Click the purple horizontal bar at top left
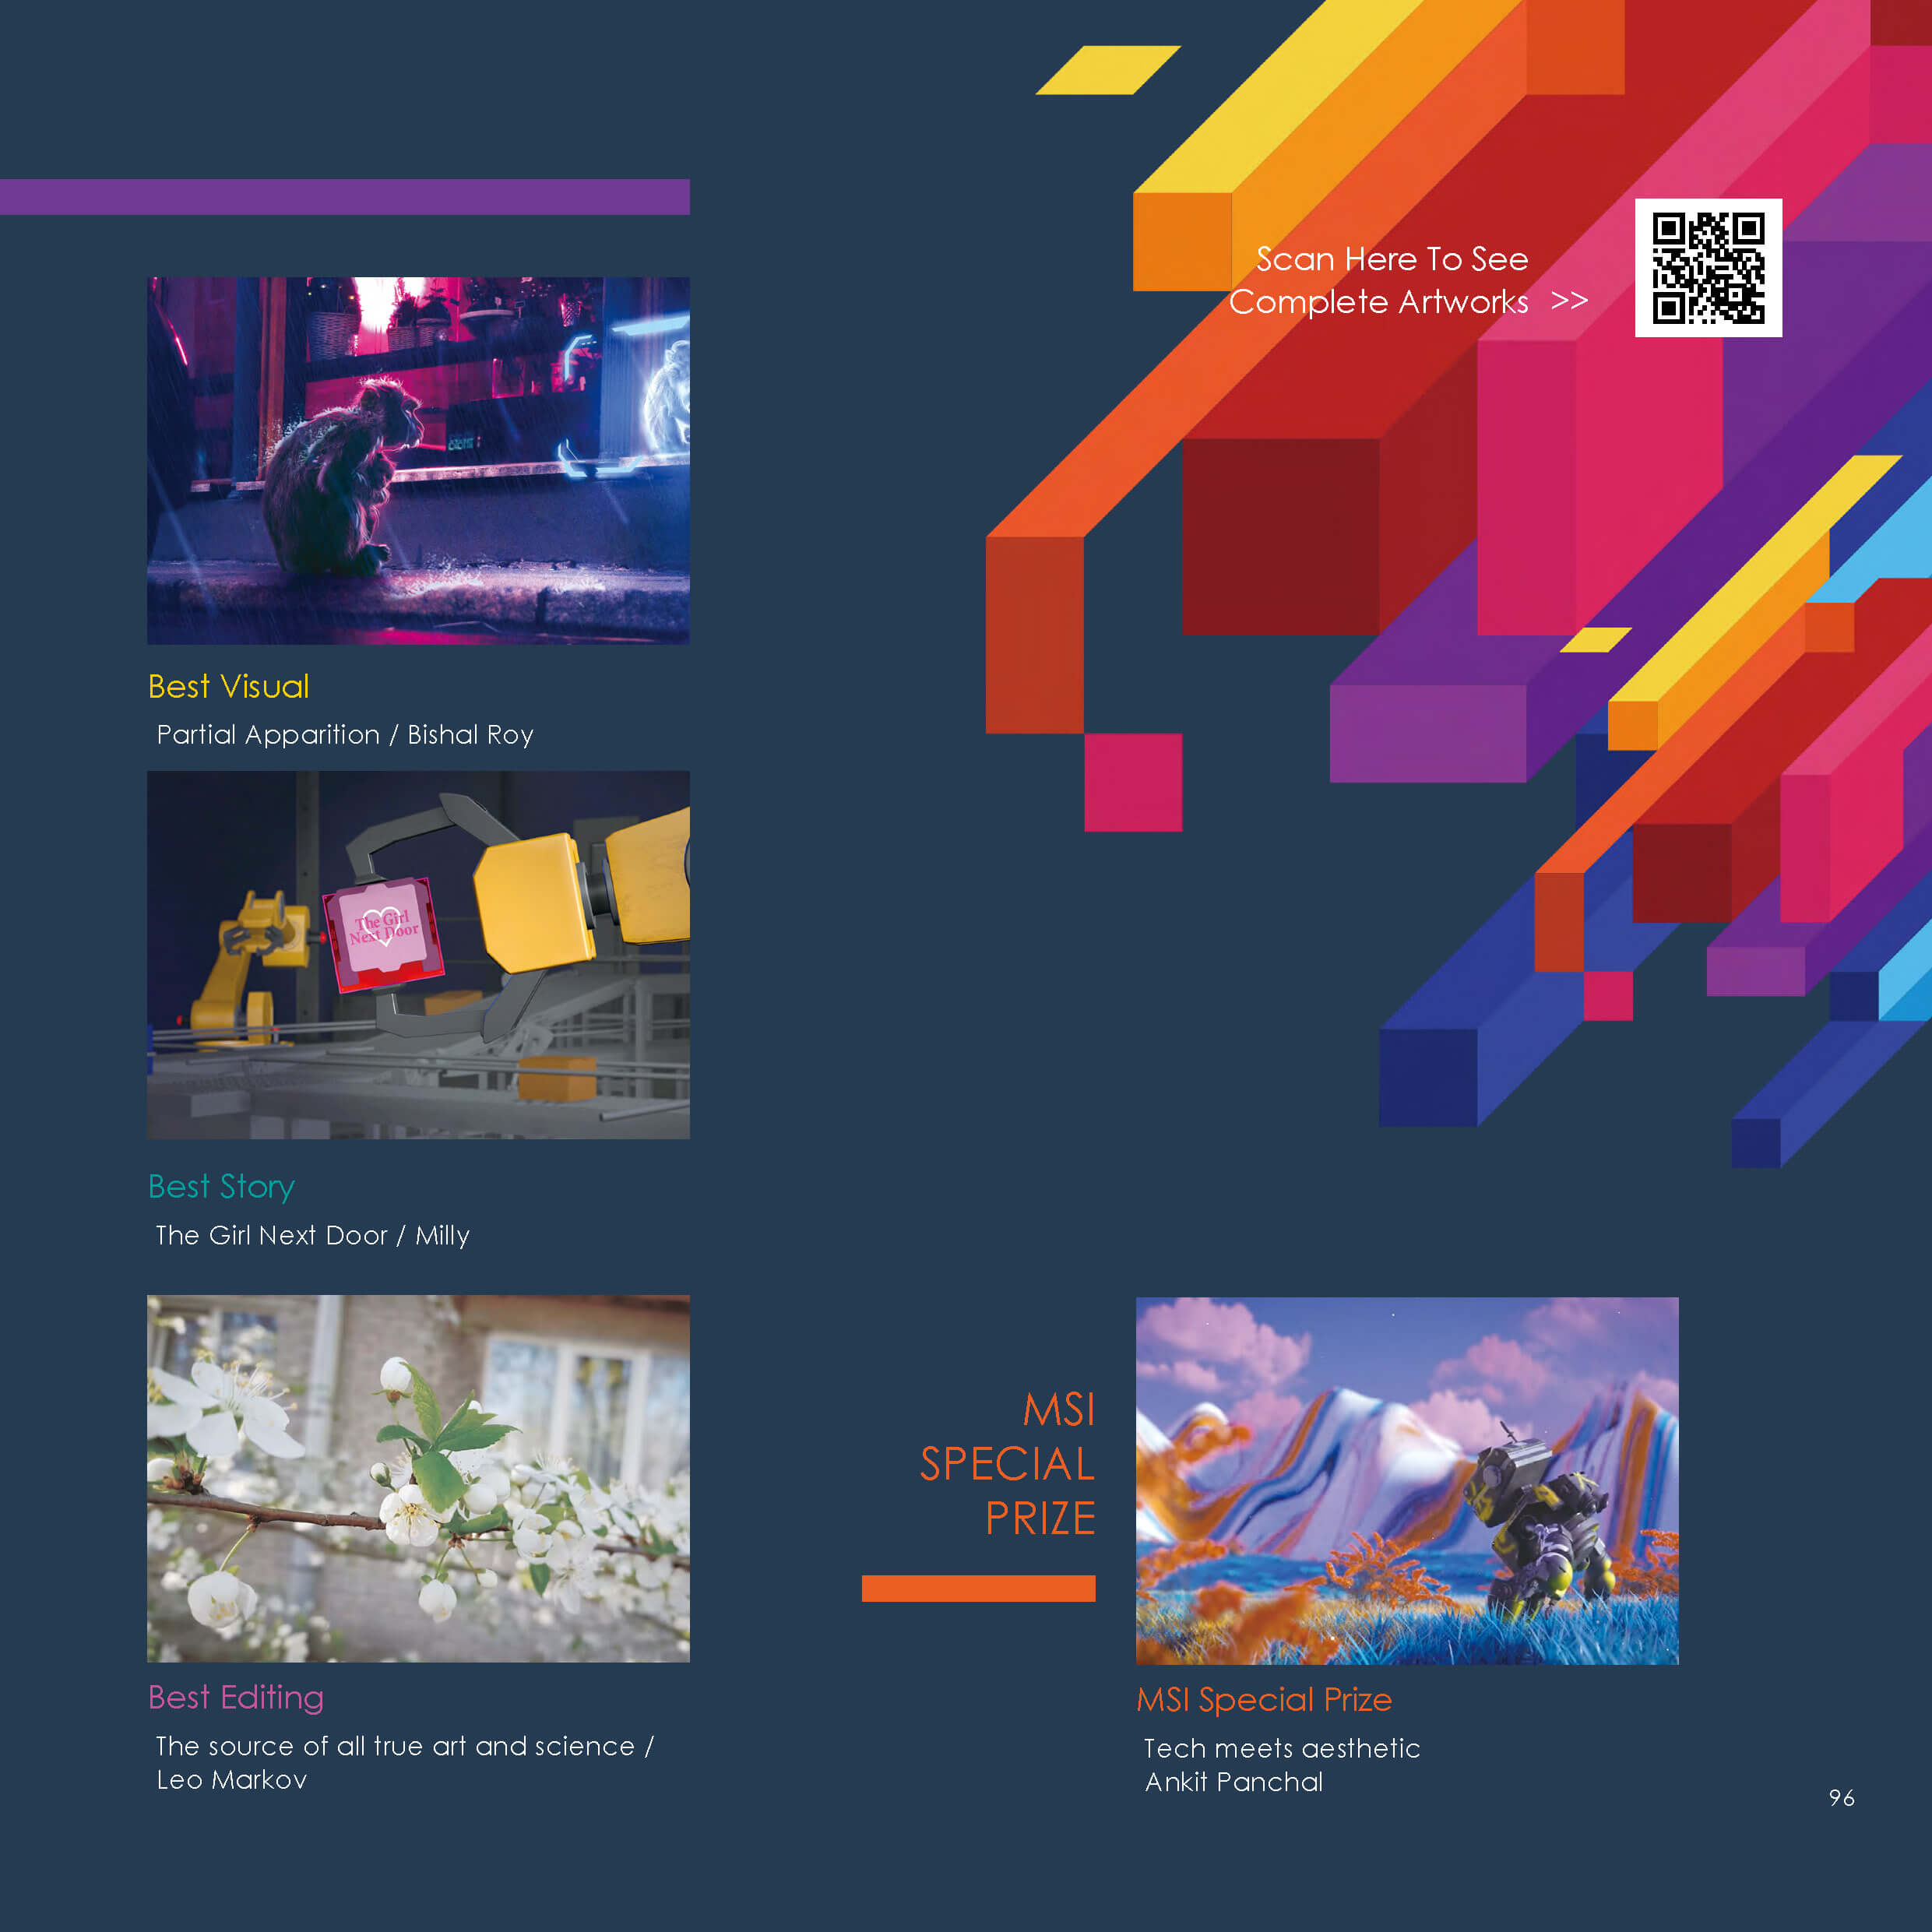 344,197
